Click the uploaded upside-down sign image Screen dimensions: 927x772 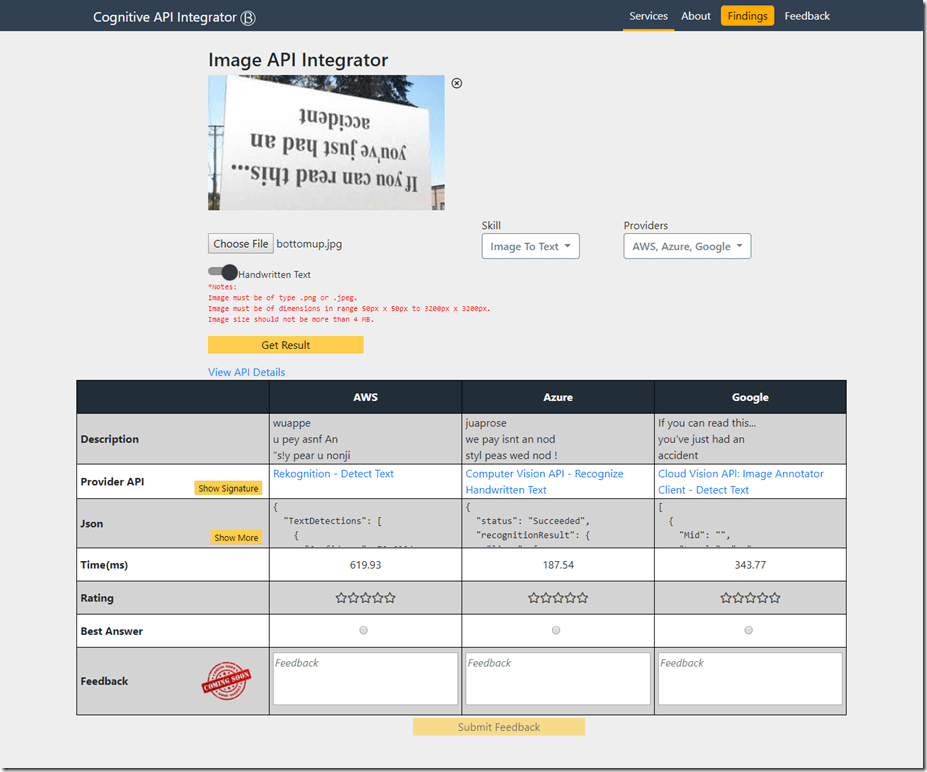(x=326, y=142)
